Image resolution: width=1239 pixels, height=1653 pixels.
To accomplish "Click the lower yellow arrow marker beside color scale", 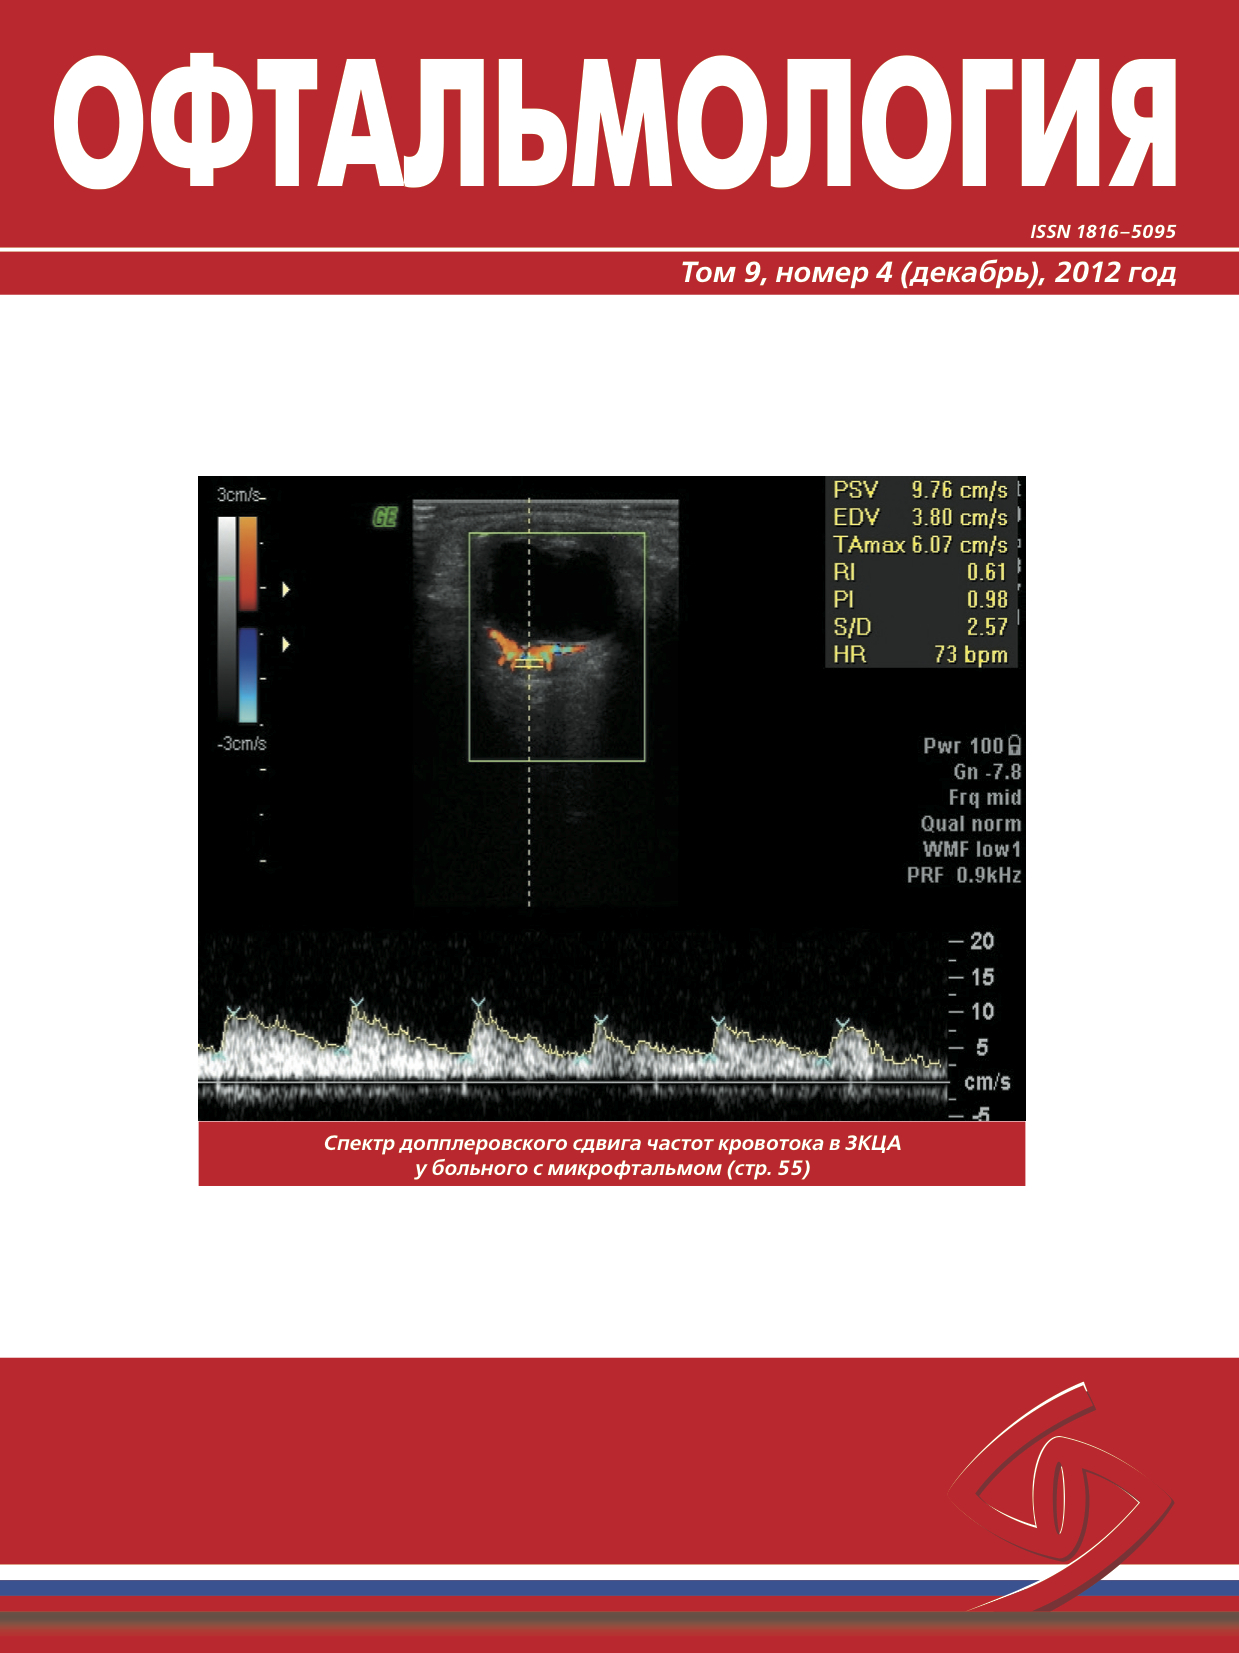I will (286, 644).
